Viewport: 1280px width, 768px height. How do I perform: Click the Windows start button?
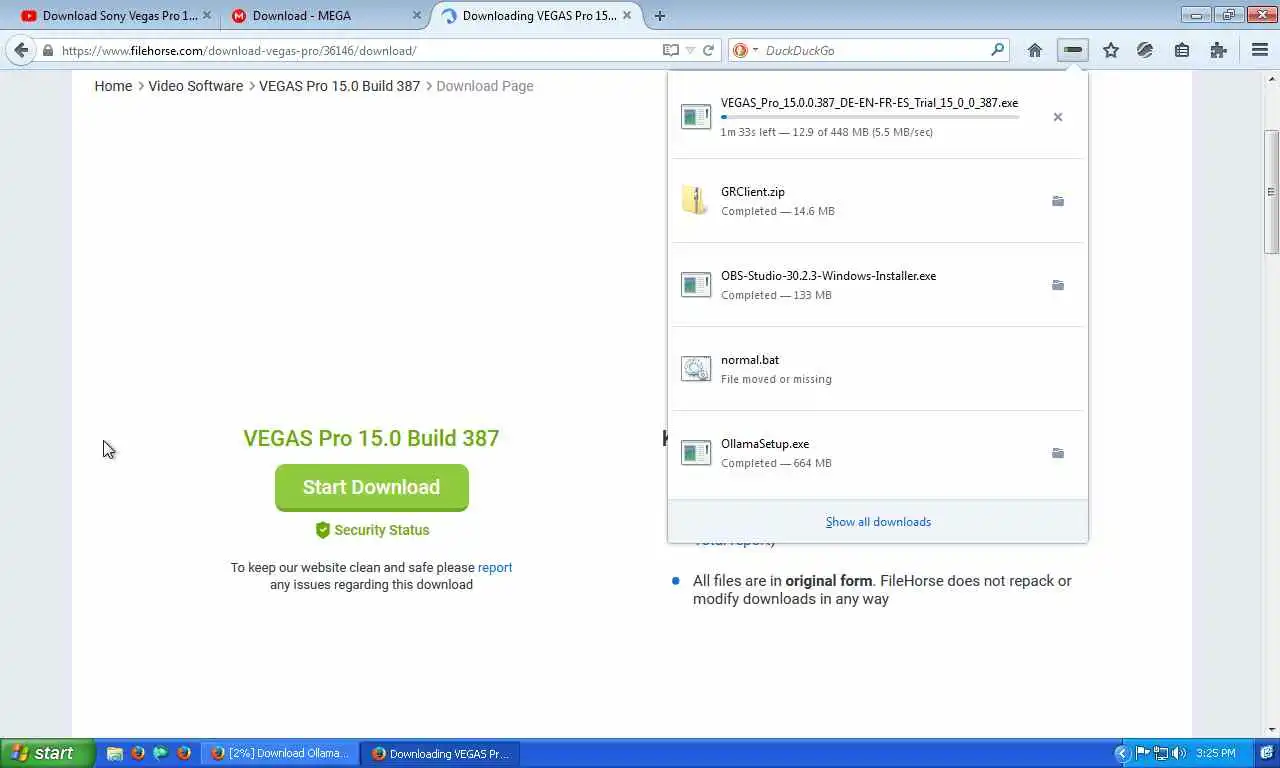pyautogui.click(x=47, y=753)
